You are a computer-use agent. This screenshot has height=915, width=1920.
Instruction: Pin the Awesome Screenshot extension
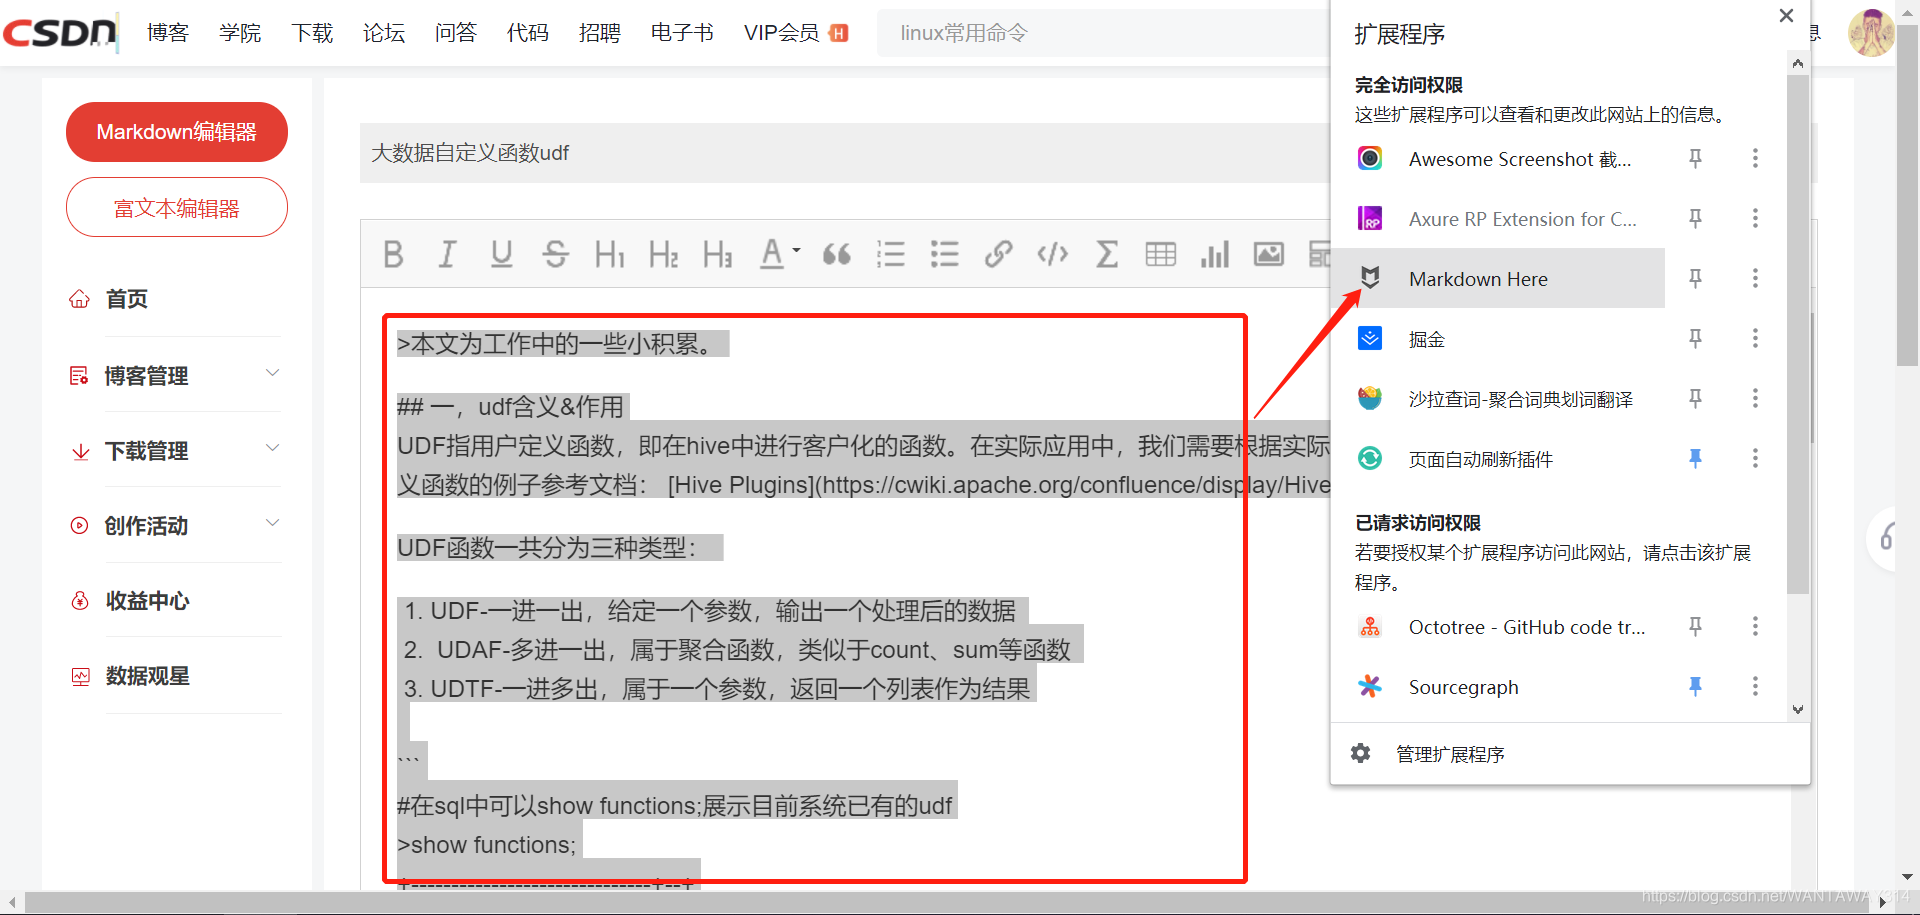pyautogui.click(x=1695, y=158)
